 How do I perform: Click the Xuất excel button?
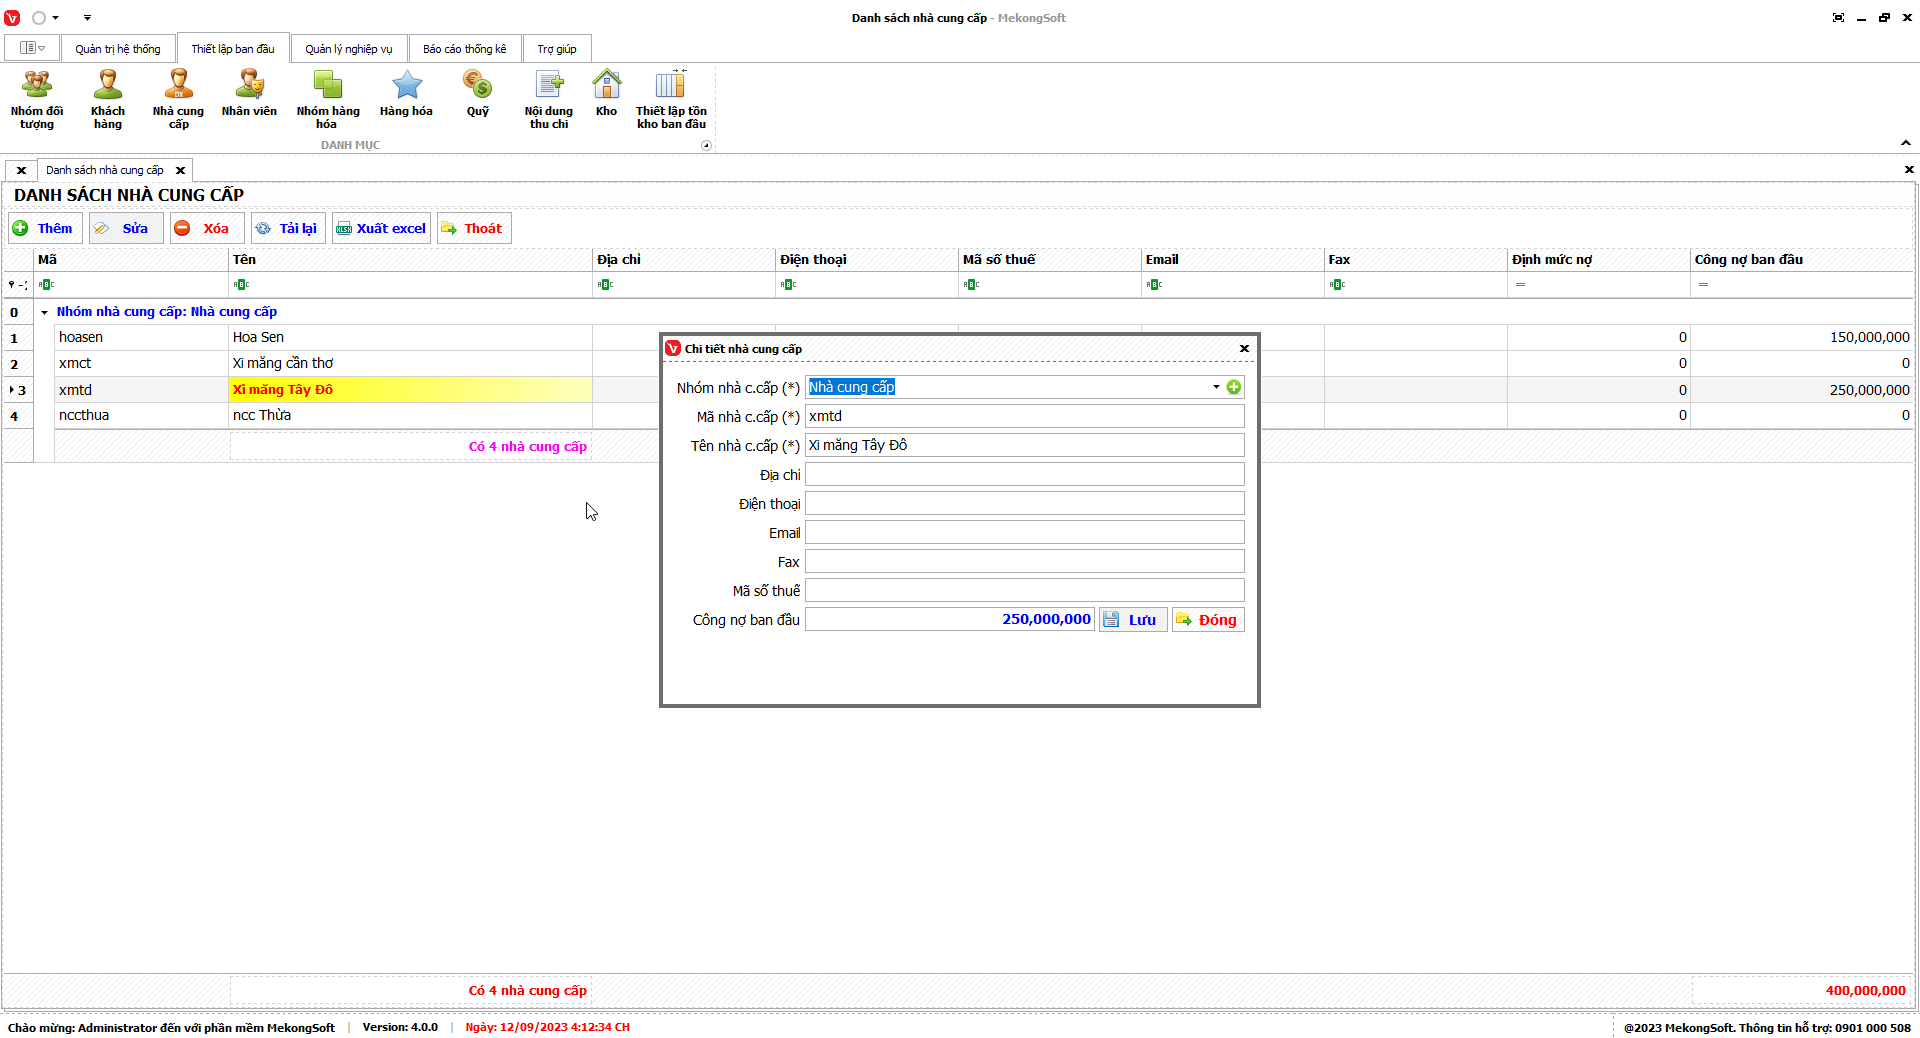pyautogui.click(x=381, y=228)
